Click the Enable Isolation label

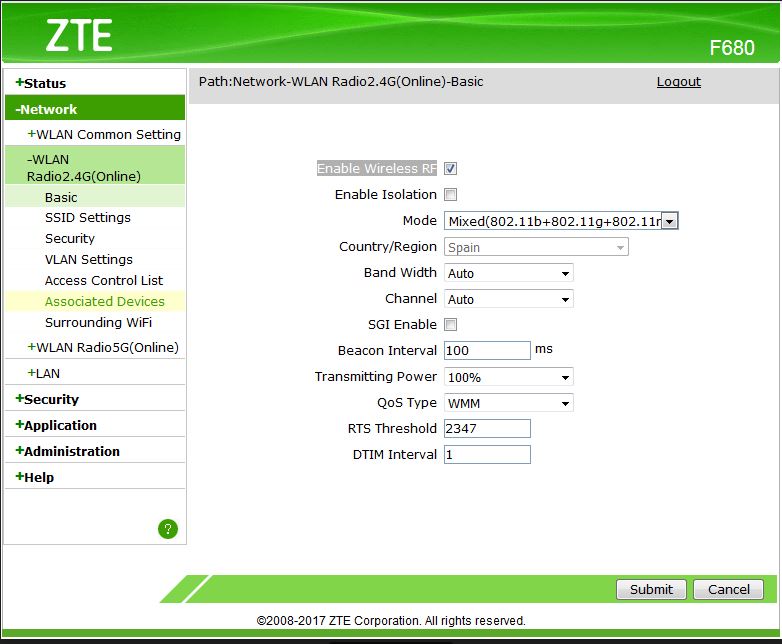(x=386, y=194)
